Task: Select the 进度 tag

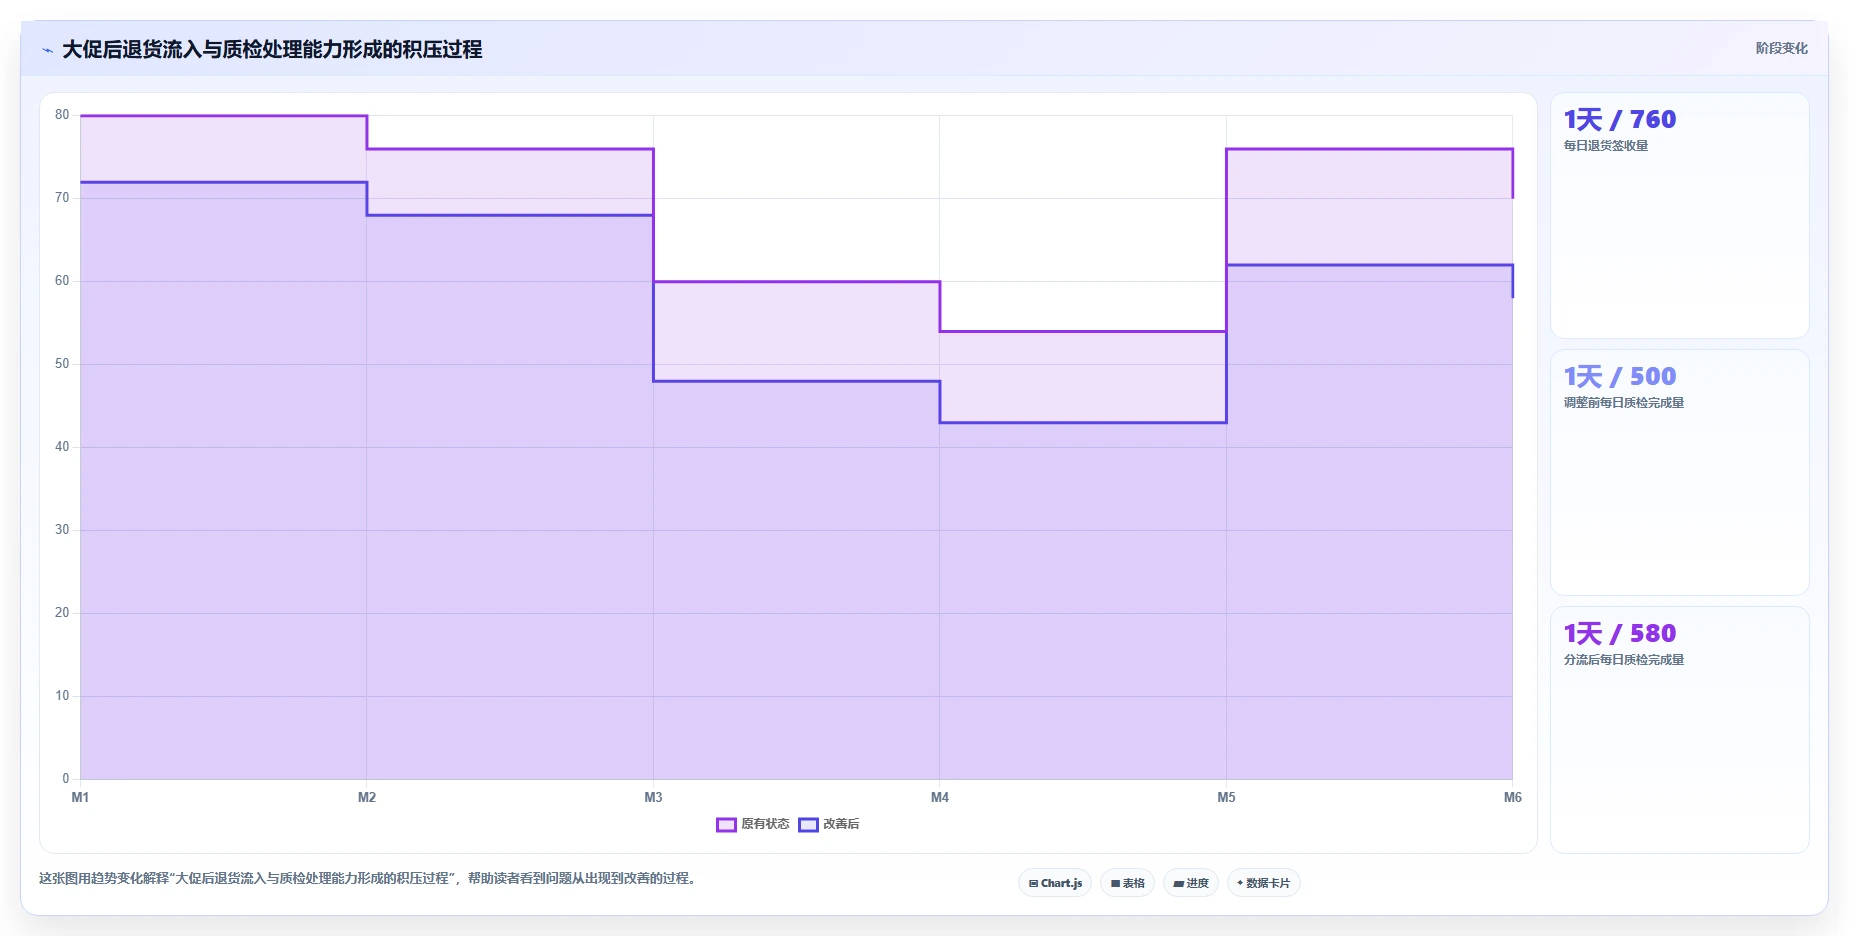Action: (1191, 883)
